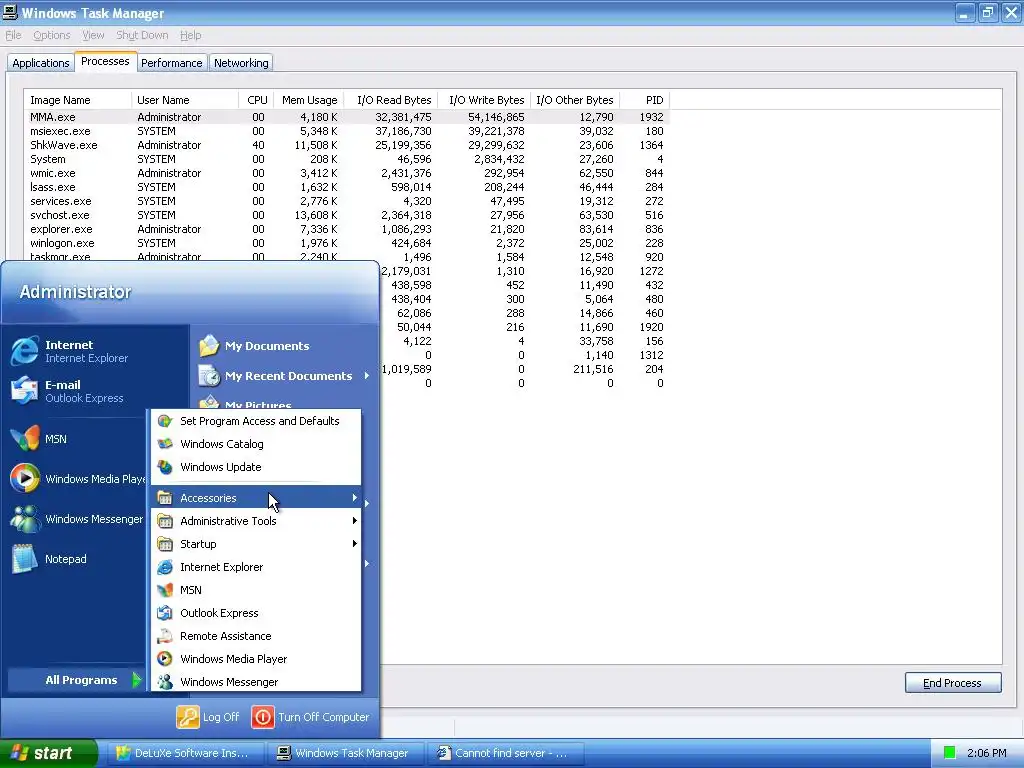Viewport: 1024px width, 768px height.
Task: Select the Processes tab
Action: [105, 61]
